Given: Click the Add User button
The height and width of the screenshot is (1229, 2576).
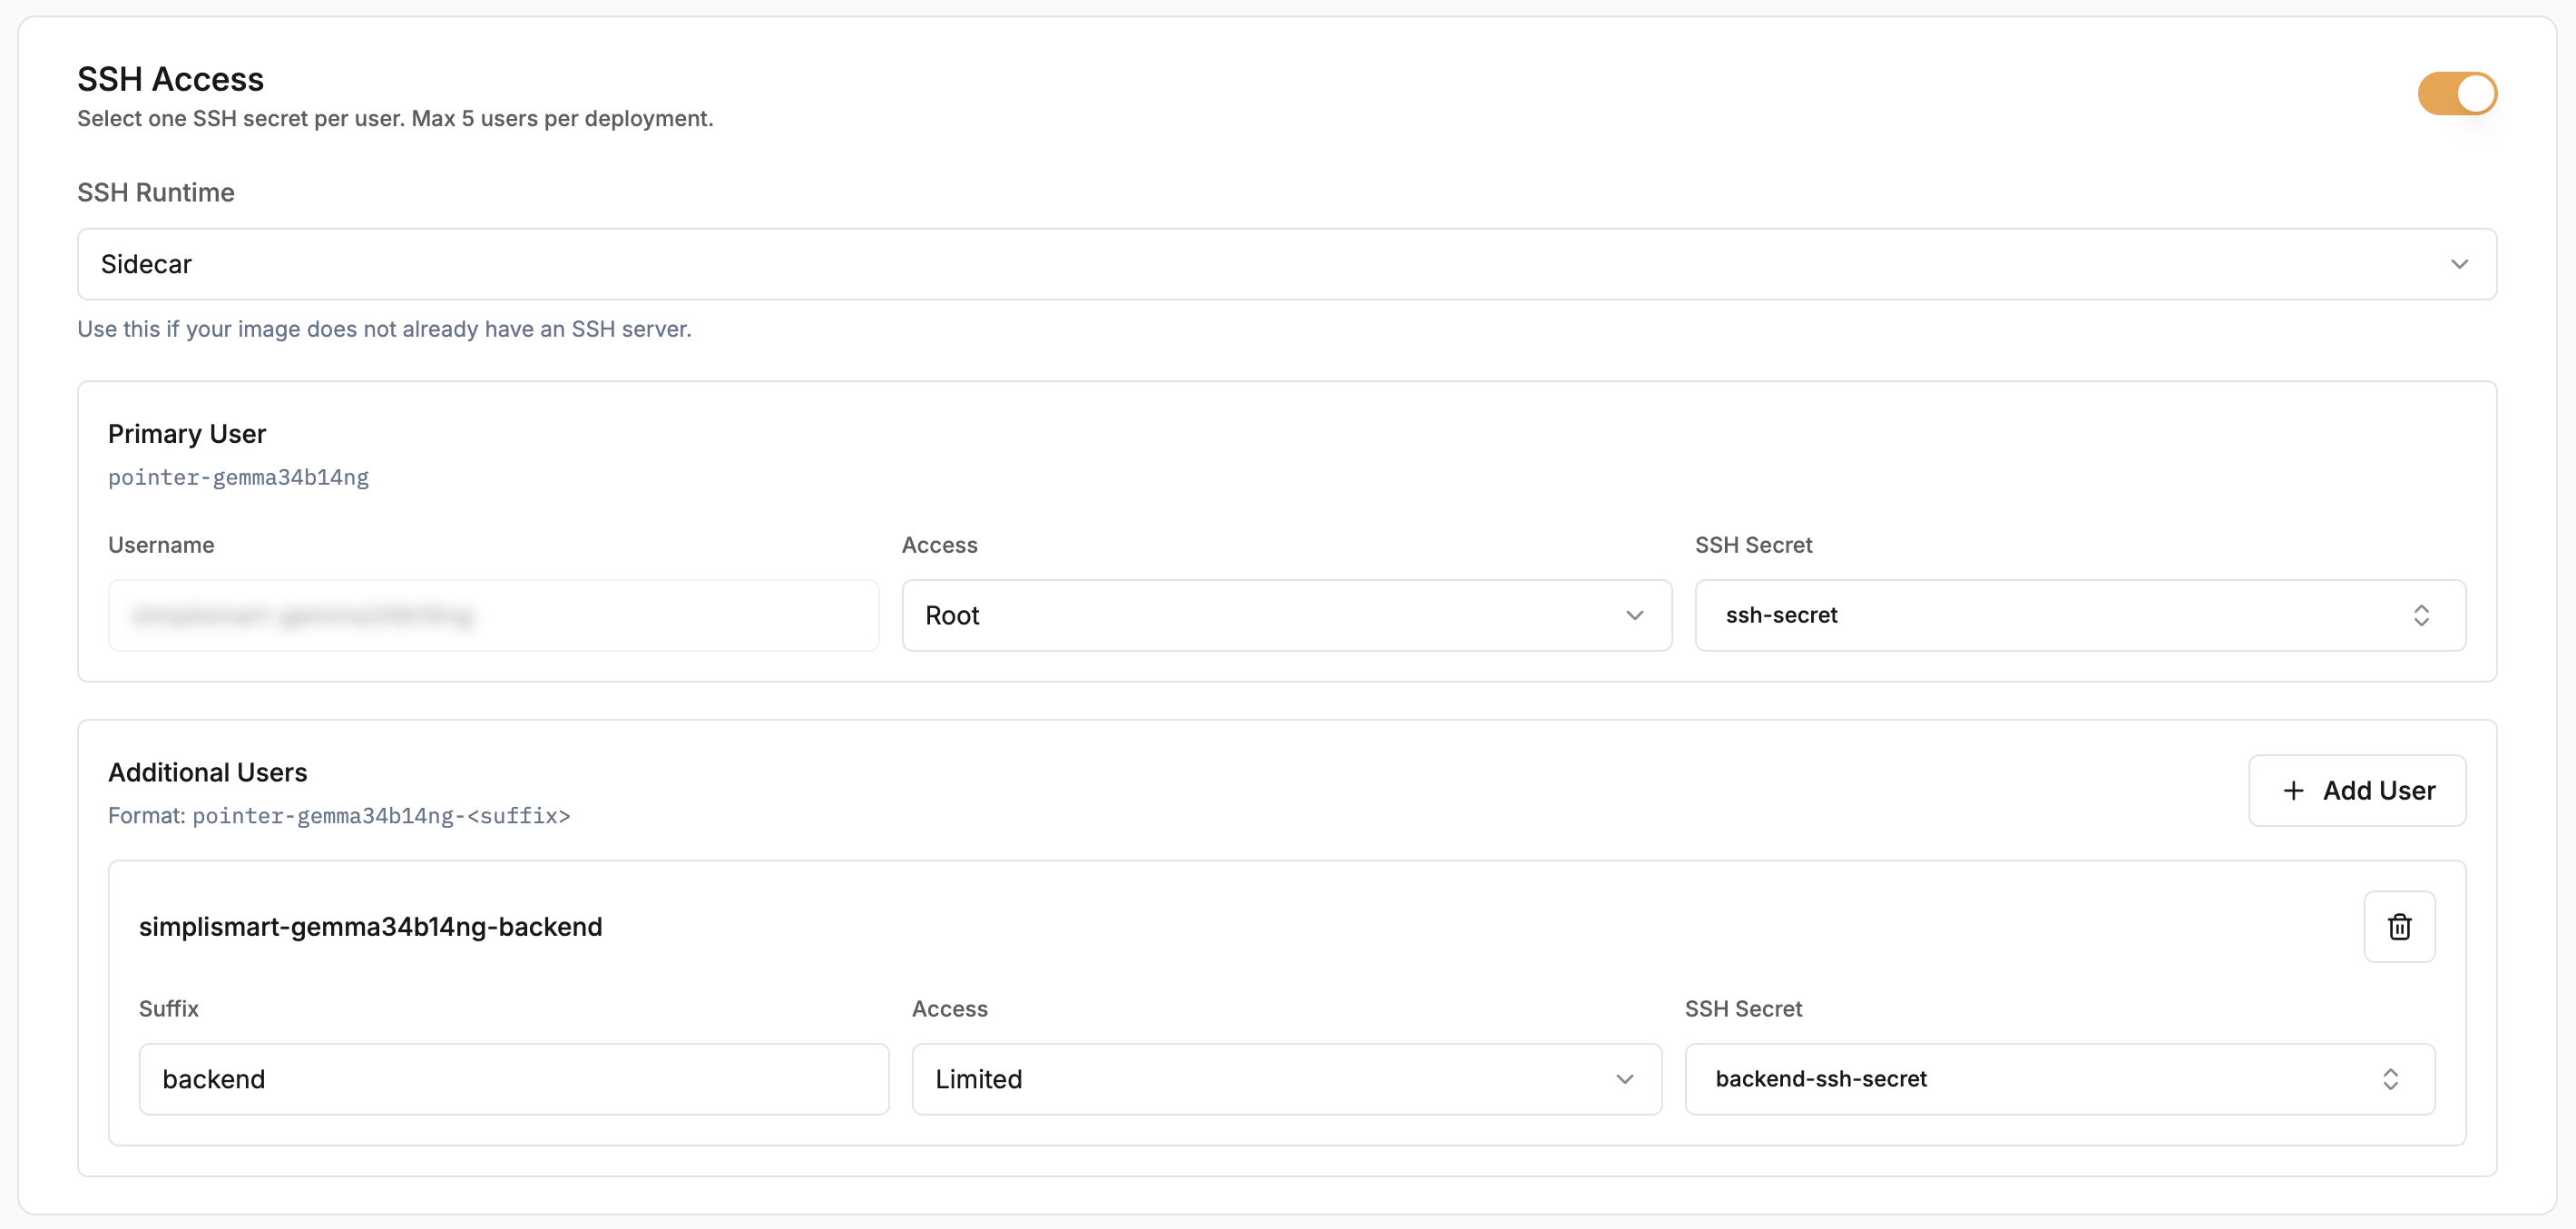Looking at the screenshot, I should click(2356, 790).
